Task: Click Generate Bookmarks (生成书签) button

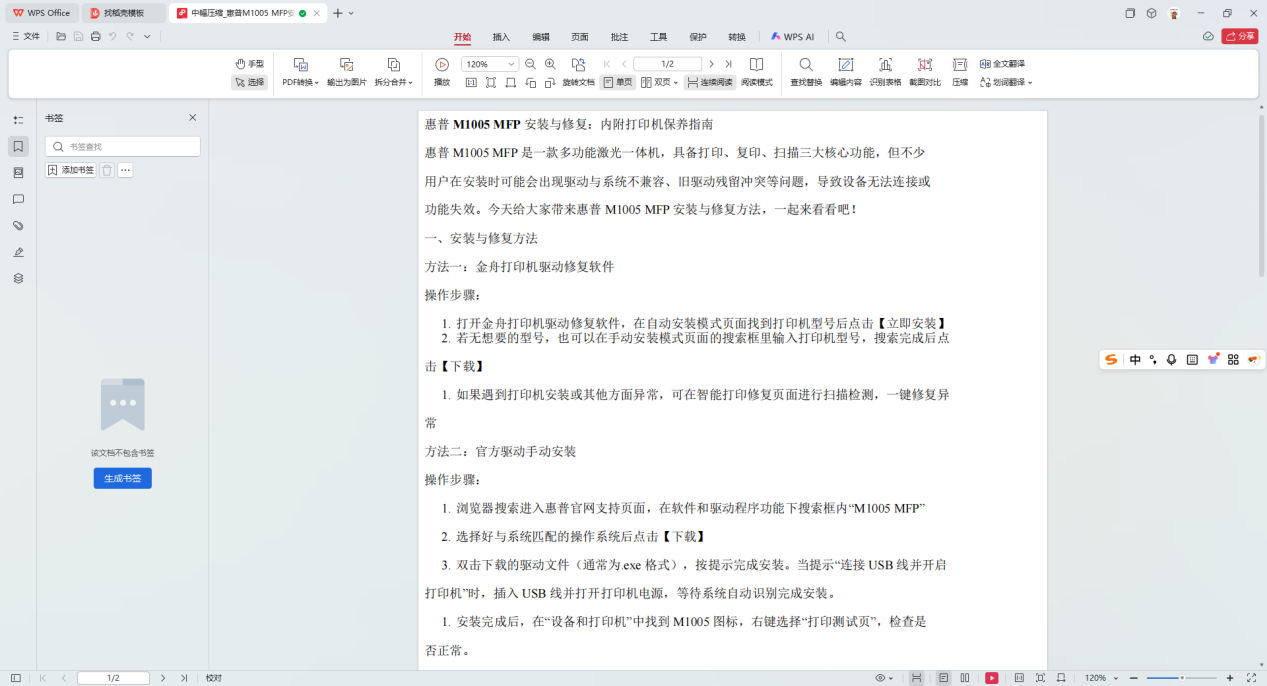Action: (x=123, y=478)
